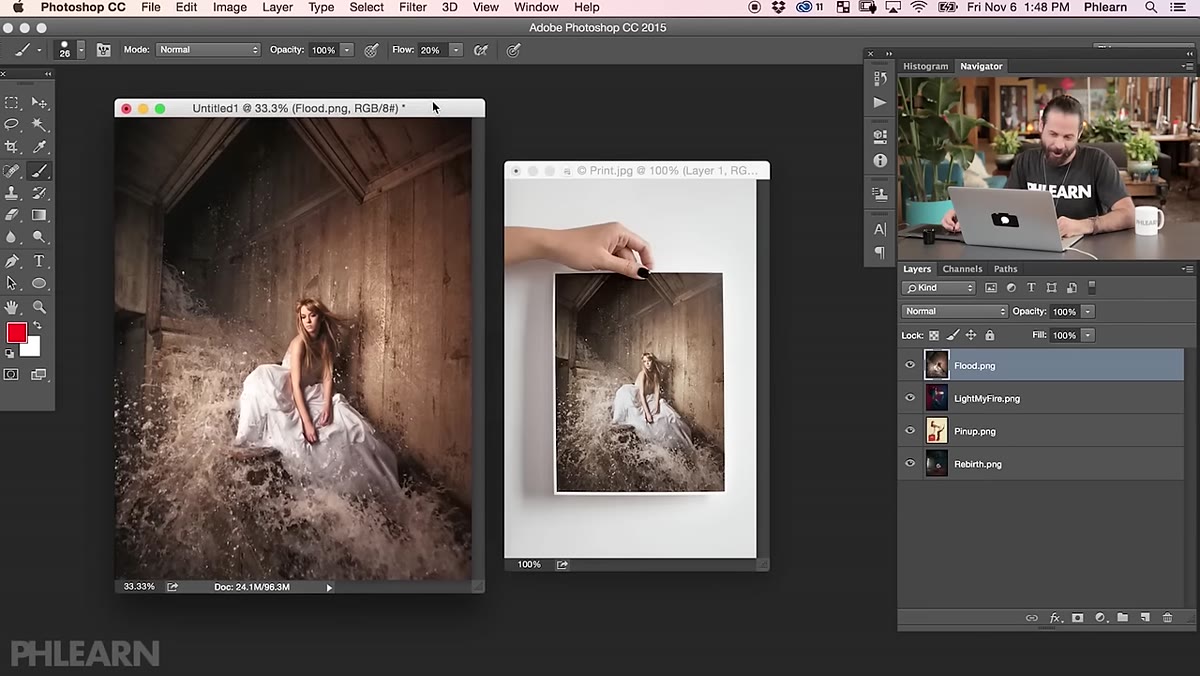Open the layer filter Kind dropdown
Viewport: 1200px width, 676px height.
tap(938, 288)
